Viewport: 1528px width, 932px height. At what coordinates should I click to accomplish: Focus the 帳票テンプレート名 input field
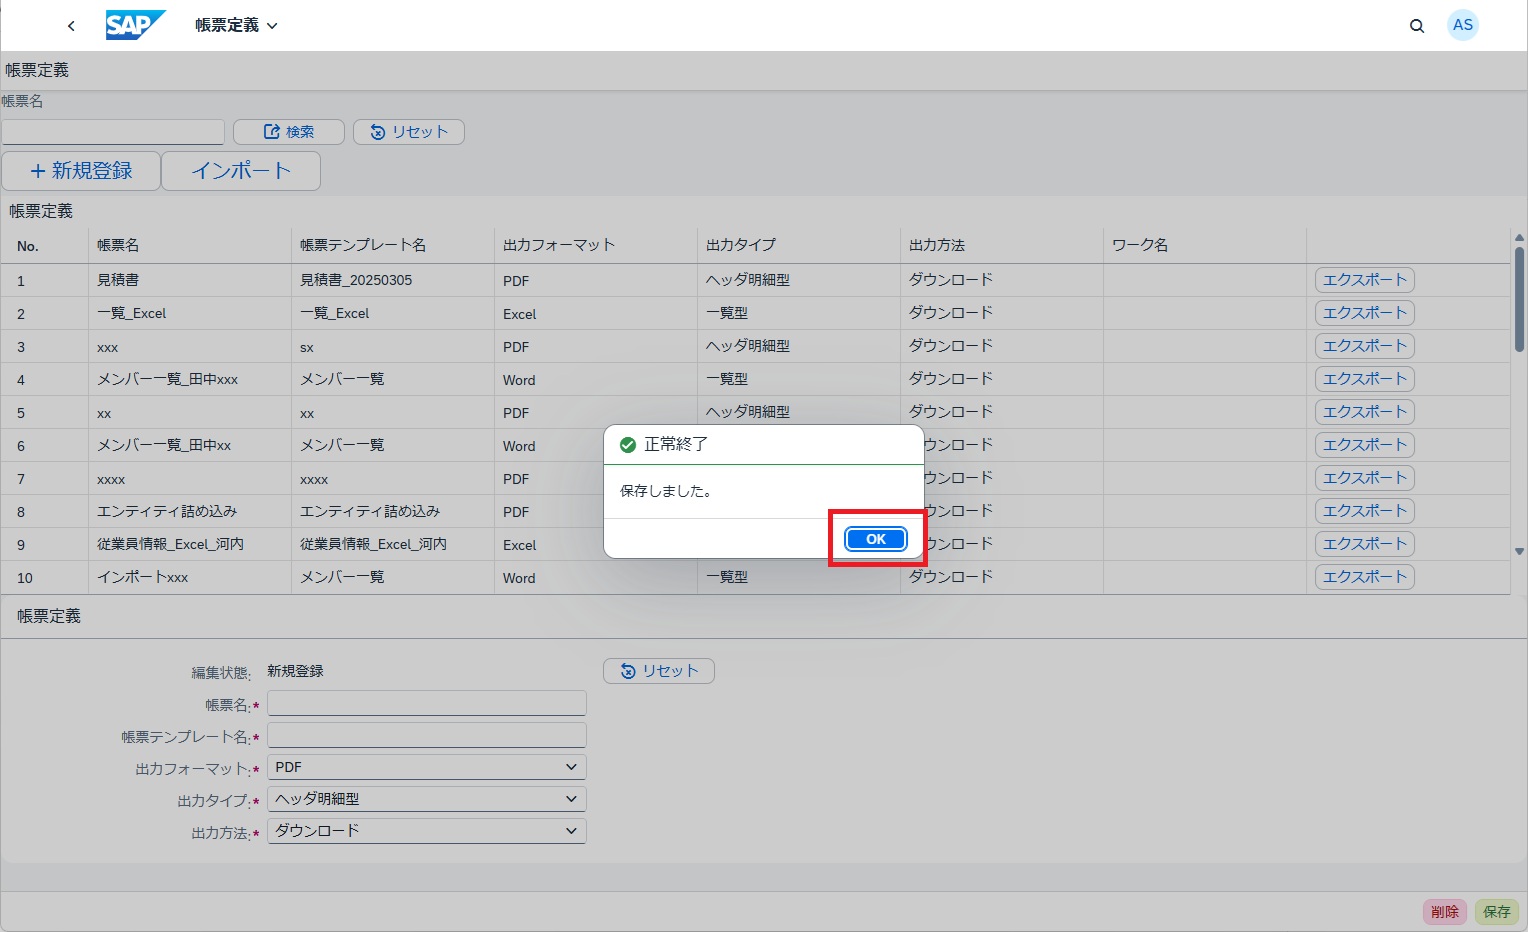click(x=427, y=736)
